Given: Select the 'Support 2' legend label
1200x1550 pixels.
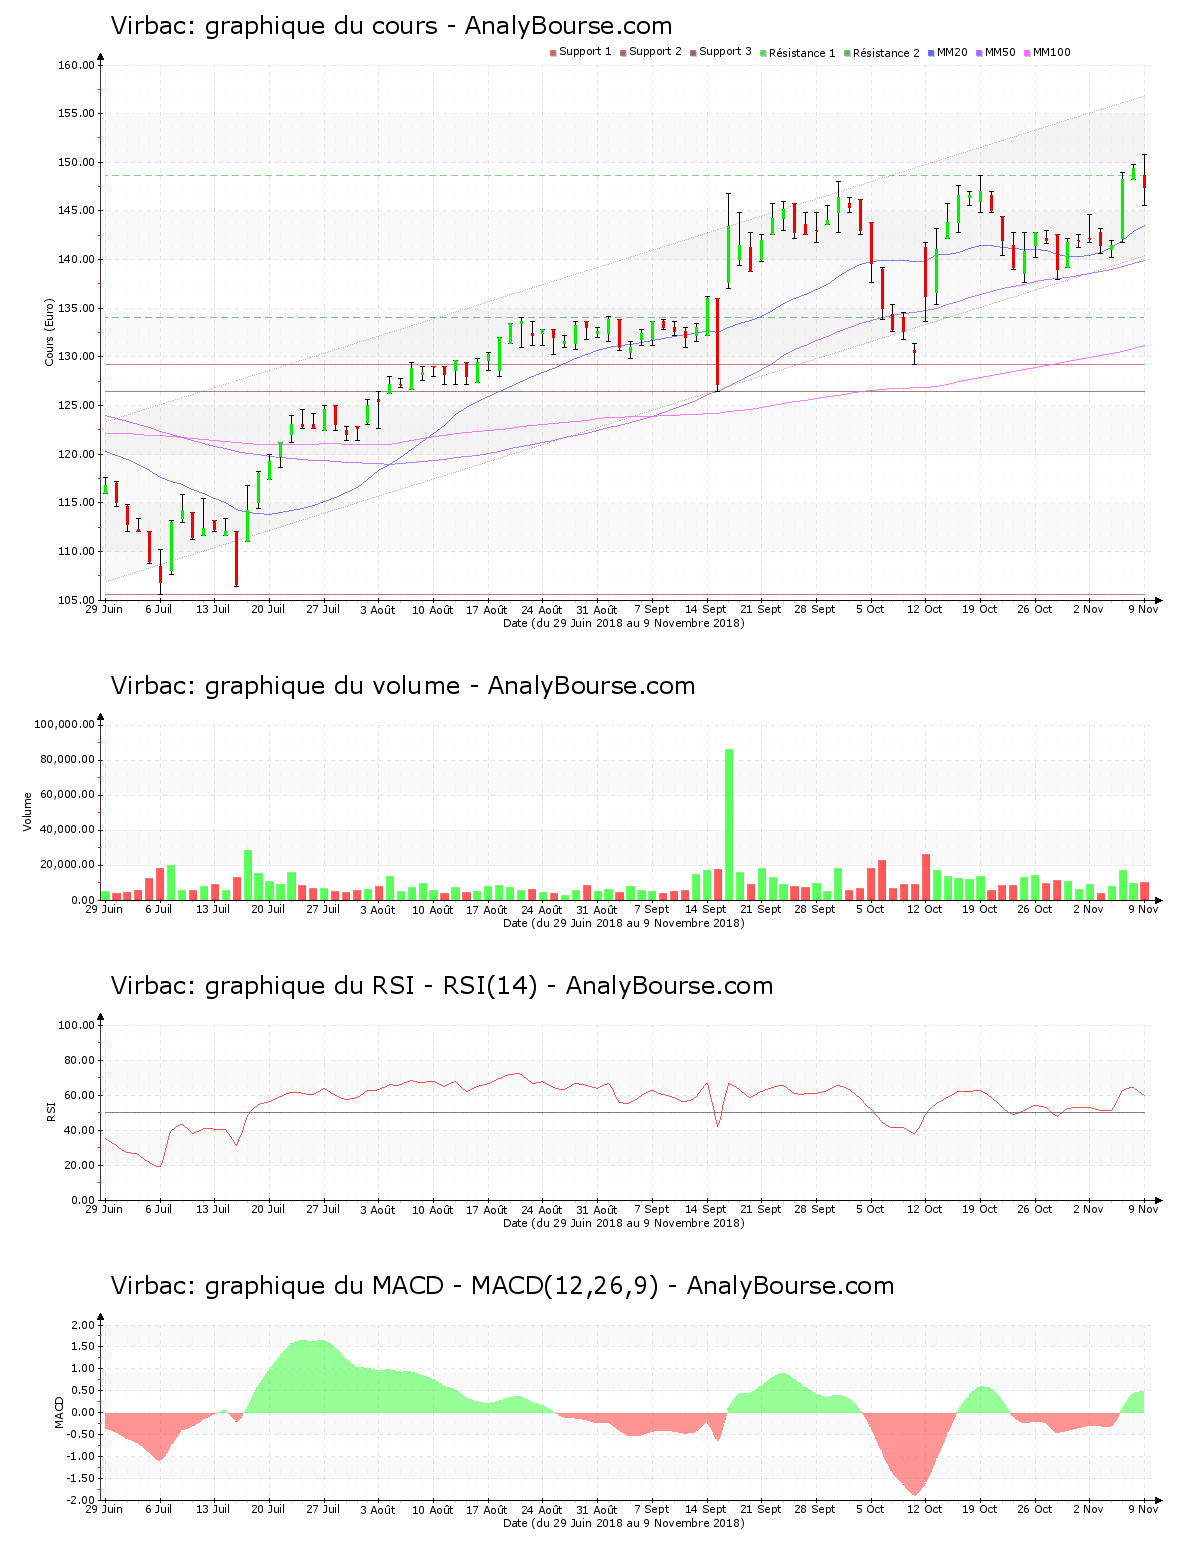Looking at the screenshot, I should tap(655, 52).
